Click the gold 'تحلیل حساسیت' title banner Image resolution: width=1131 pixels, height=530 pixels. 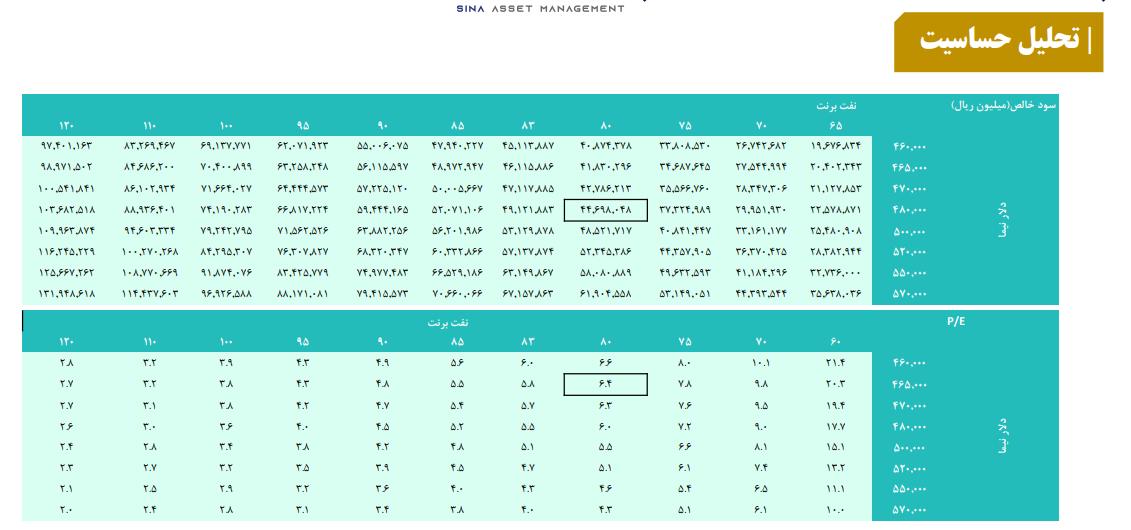click(998, 41)
